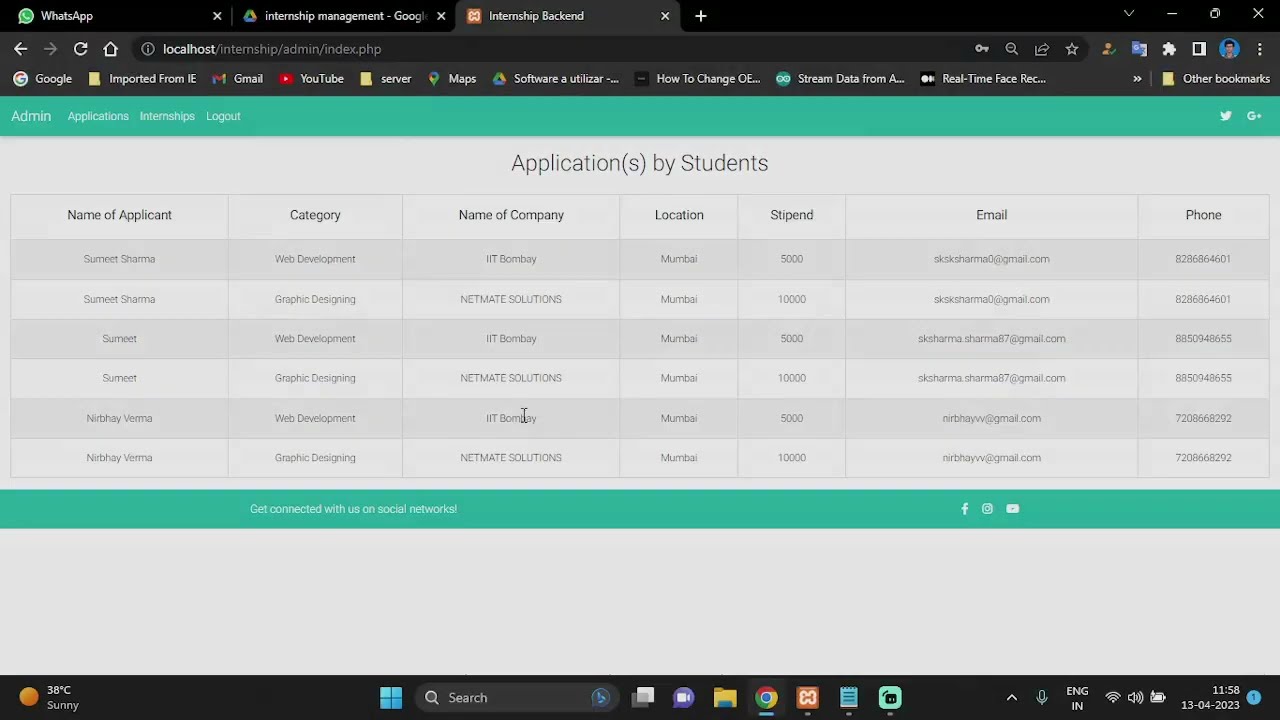Open the Notepad taskbar icon
The width and height of the screenshot is (1280, 720).
pyautogui.click(x=849, y=698)
